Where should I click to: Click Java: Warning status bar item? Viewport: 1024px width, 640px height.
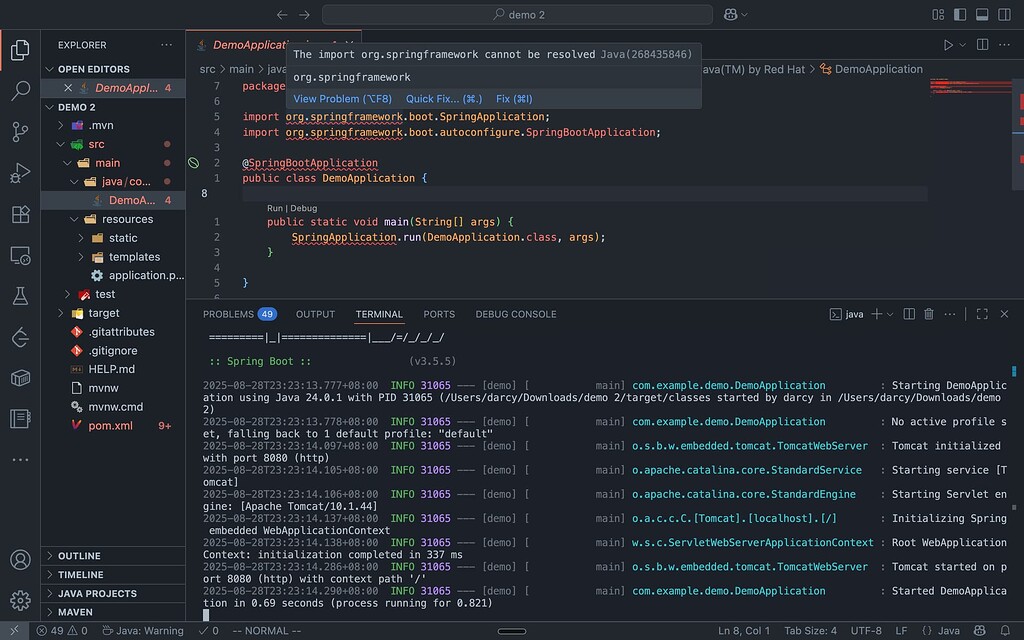142,630
